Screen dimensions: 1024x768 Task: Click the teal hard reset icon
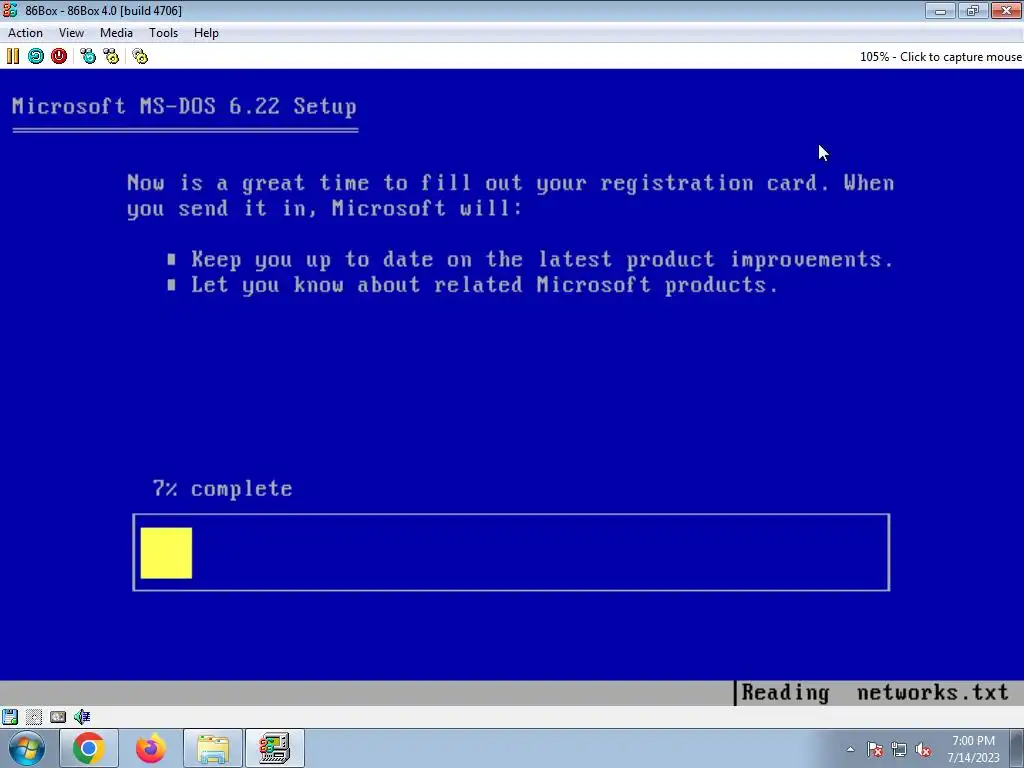(x=35, y=56)
